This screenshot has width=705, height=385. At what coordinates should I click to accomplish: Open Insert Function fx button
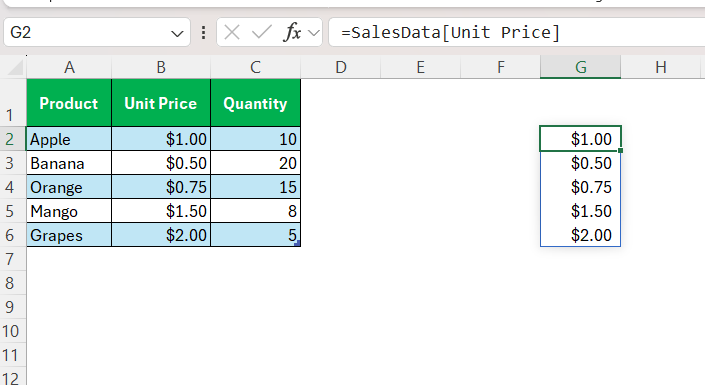tap(292, 32)
